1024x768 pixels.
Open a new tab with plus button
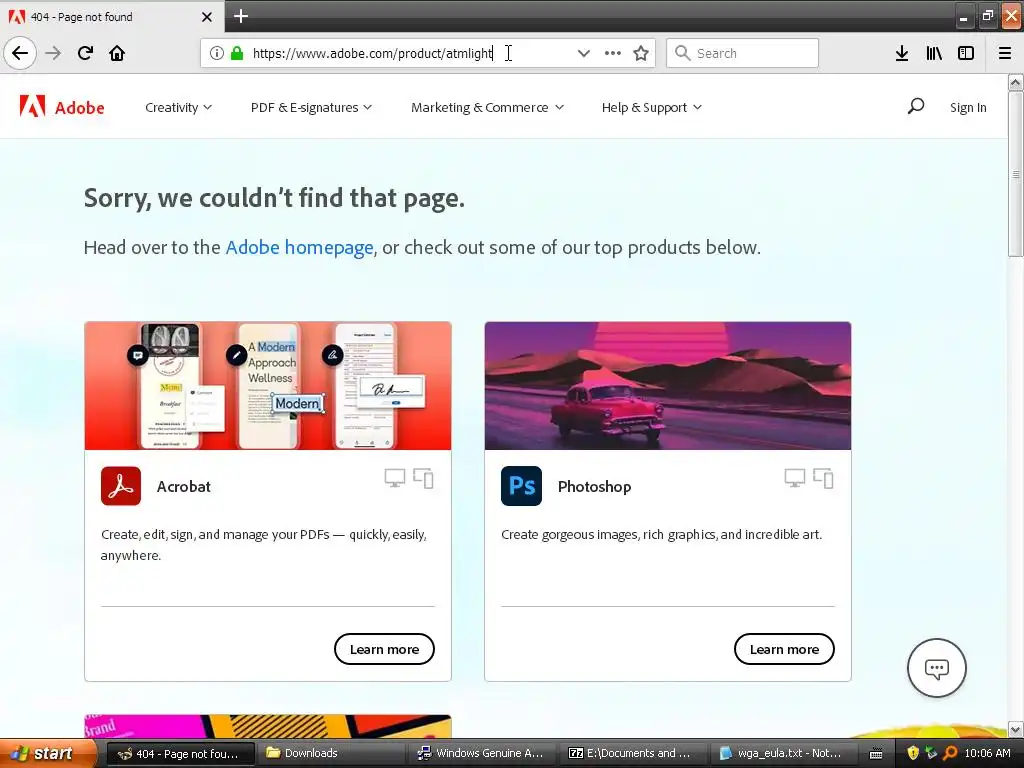coord(241,16)
